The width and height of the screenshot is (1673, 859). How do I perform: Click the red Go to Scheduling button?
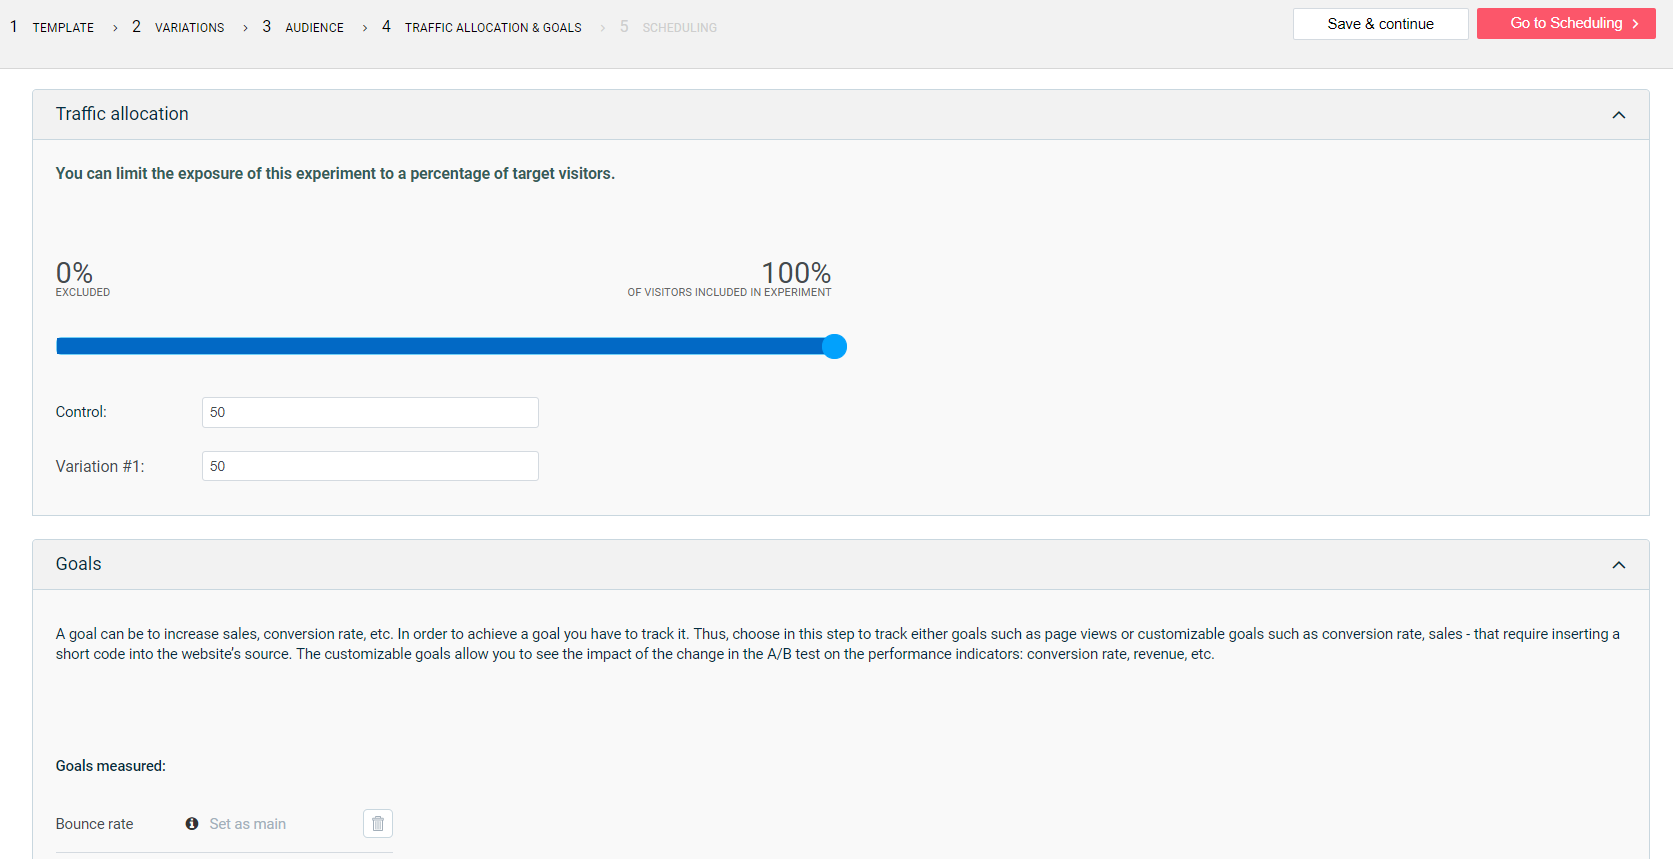[1565, 24]
